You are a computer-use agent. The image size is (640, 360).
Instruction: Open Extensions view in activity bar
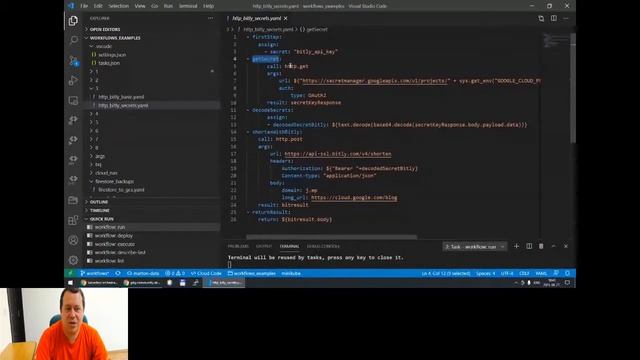(x=73, y=220)
